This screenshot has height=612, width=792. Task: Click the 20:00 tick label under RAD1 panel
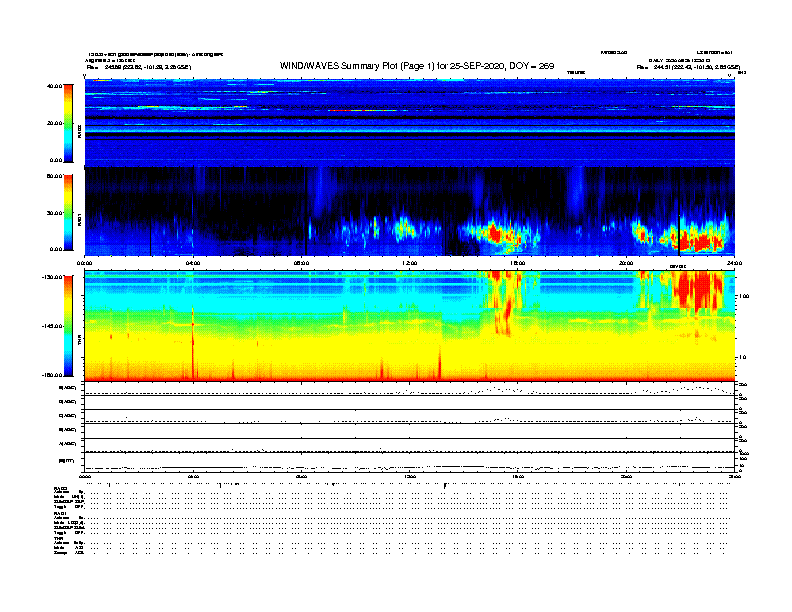626,263
